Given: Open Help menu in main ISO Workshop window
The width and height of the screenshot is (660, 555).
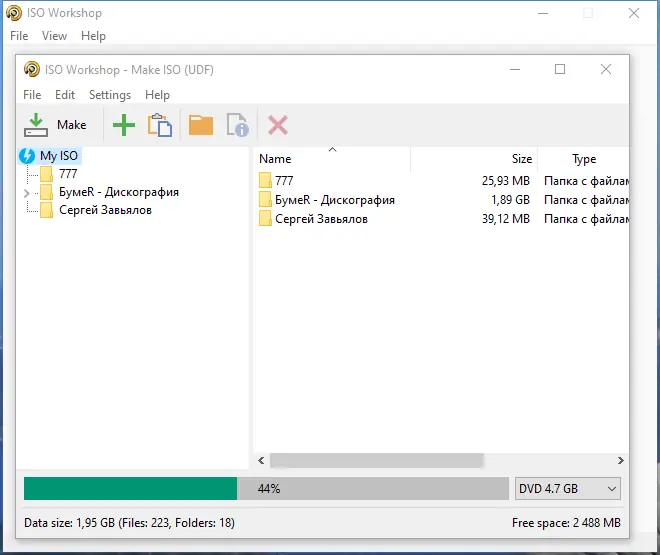Looking at the screenshot, I should tap(93, 36).
